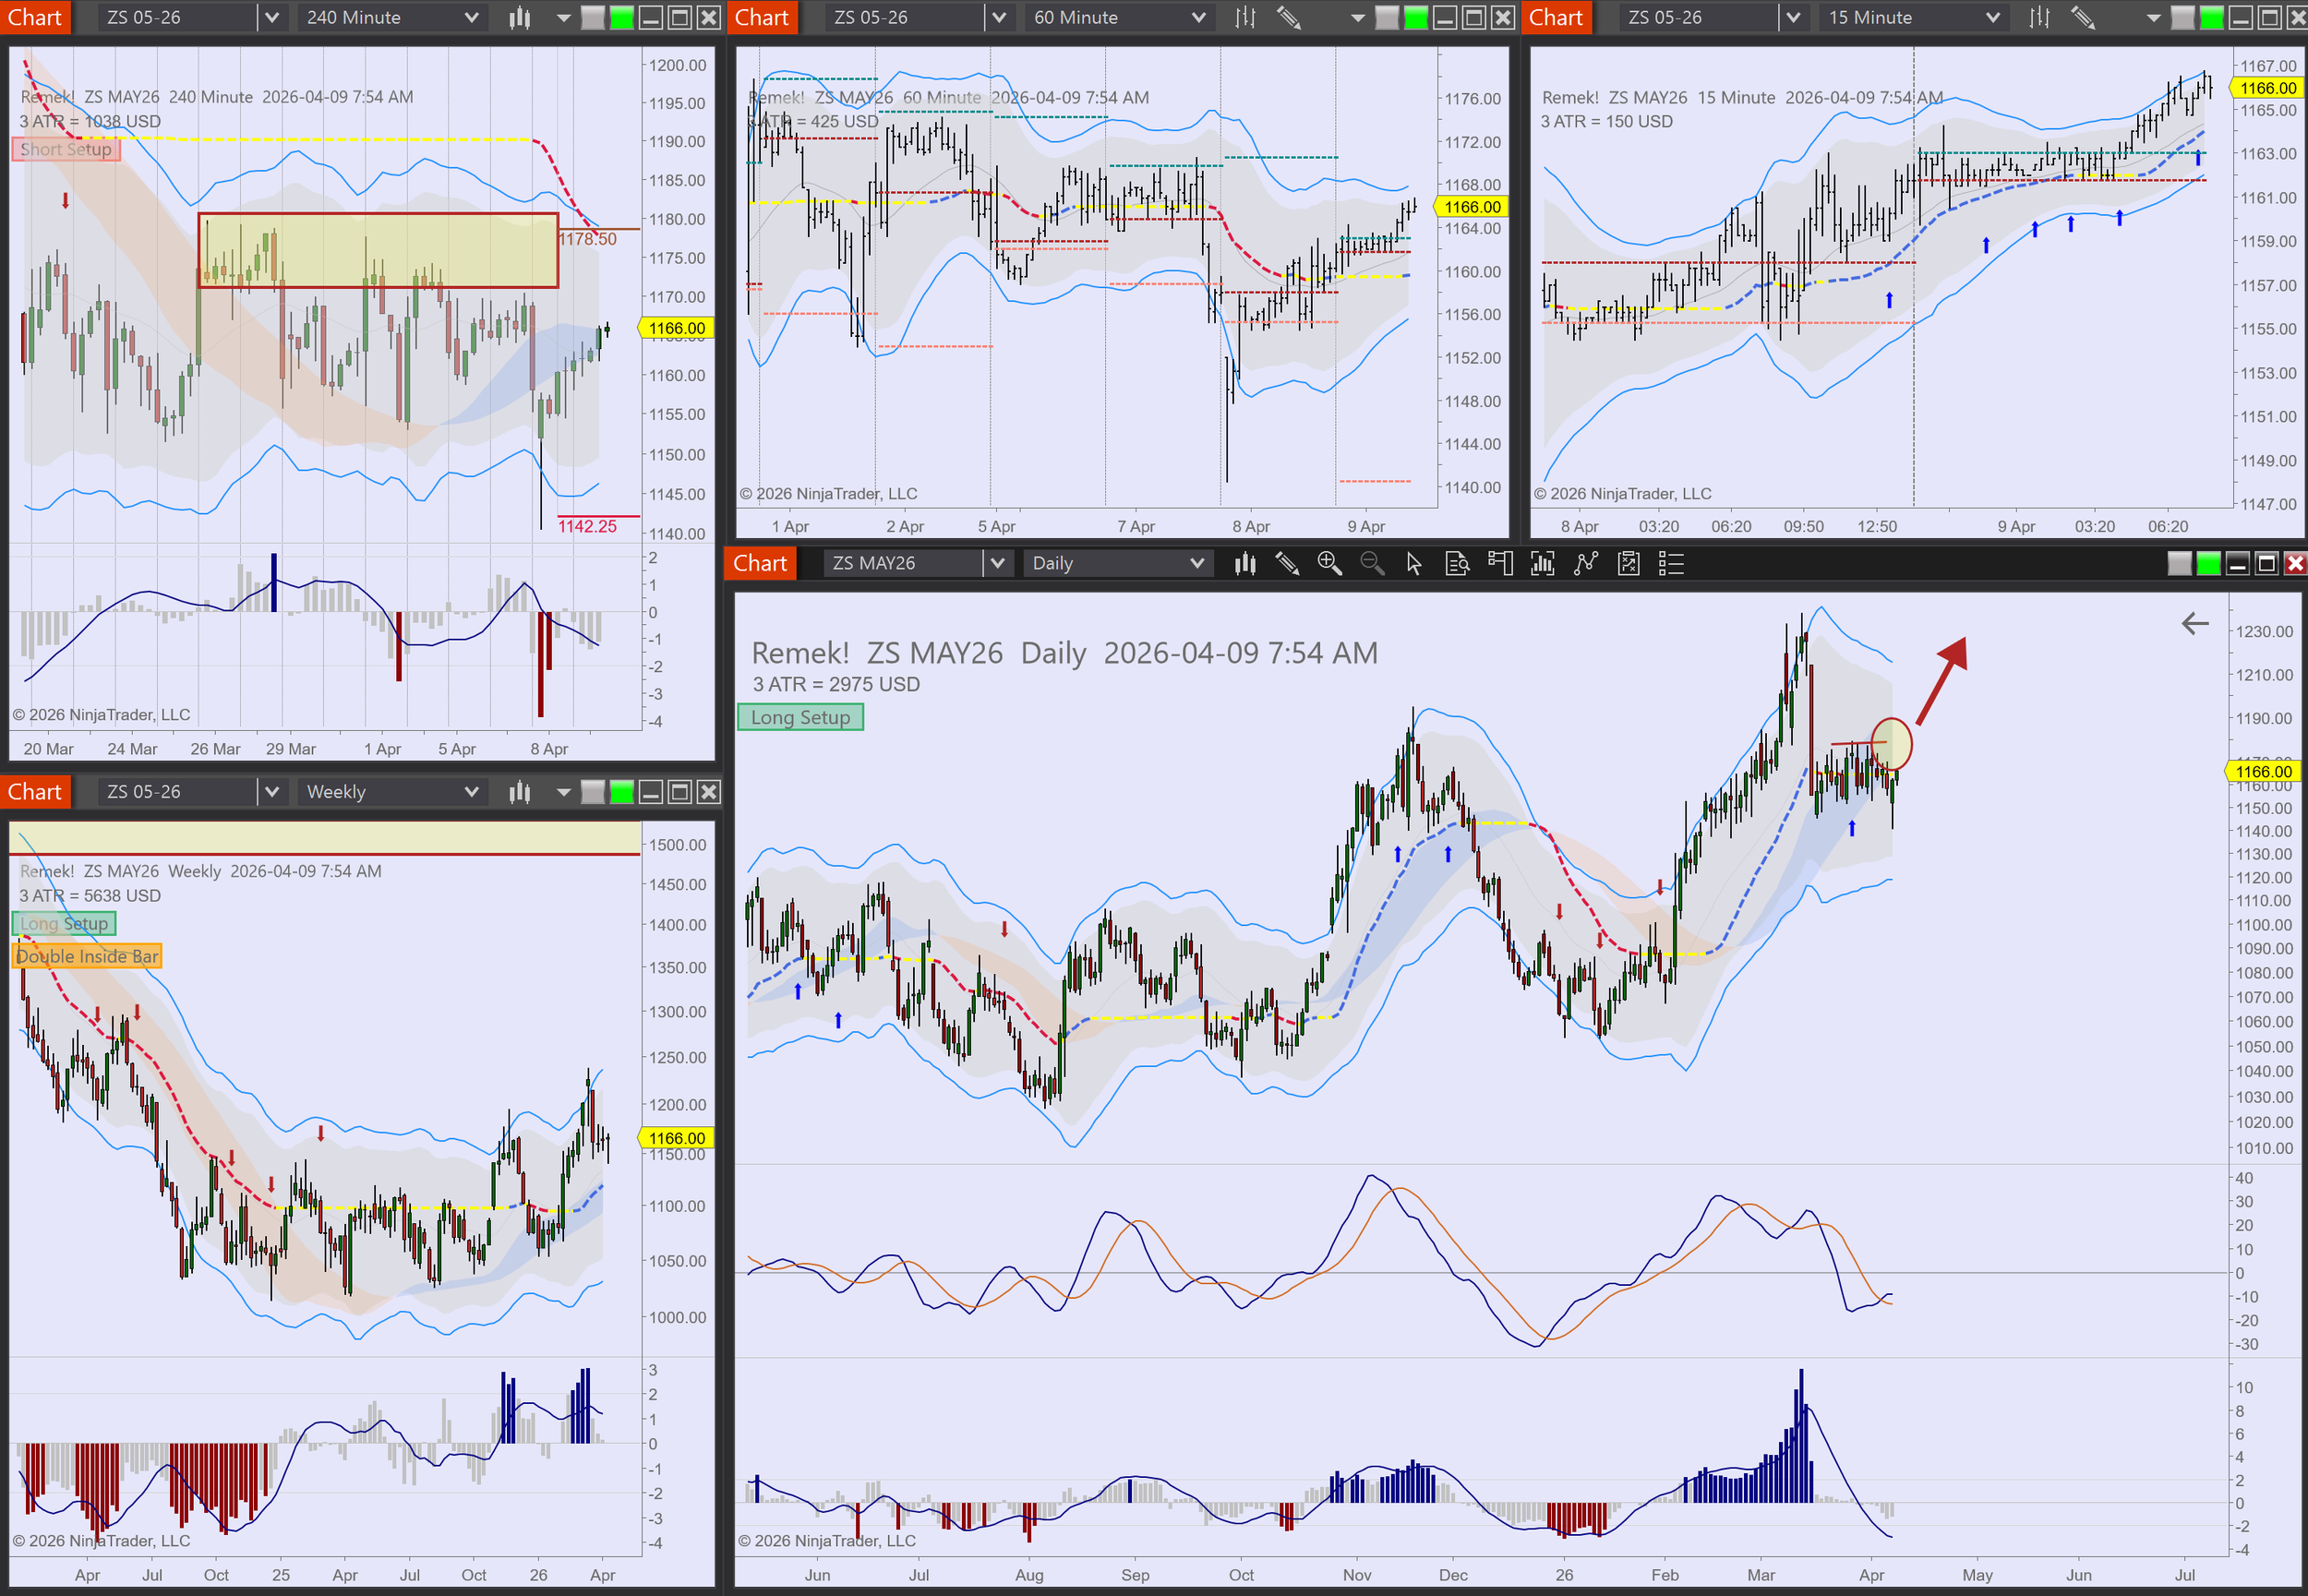The height and width of the screenshot is (1596, 2308).
Task: Click the Chart tab of Weekly window
Action: pos(35,792)
